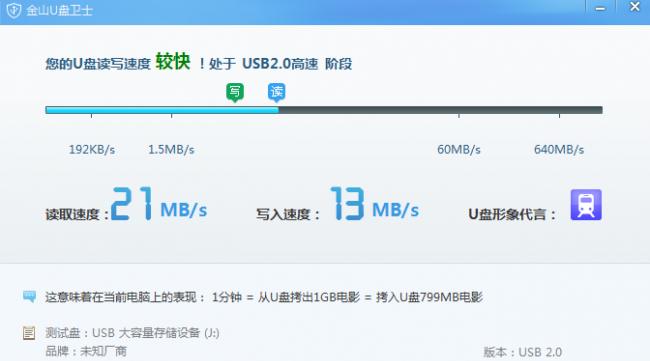
Task: Click the USB2.0高速 stage text
Action: [x=280, y=64]
